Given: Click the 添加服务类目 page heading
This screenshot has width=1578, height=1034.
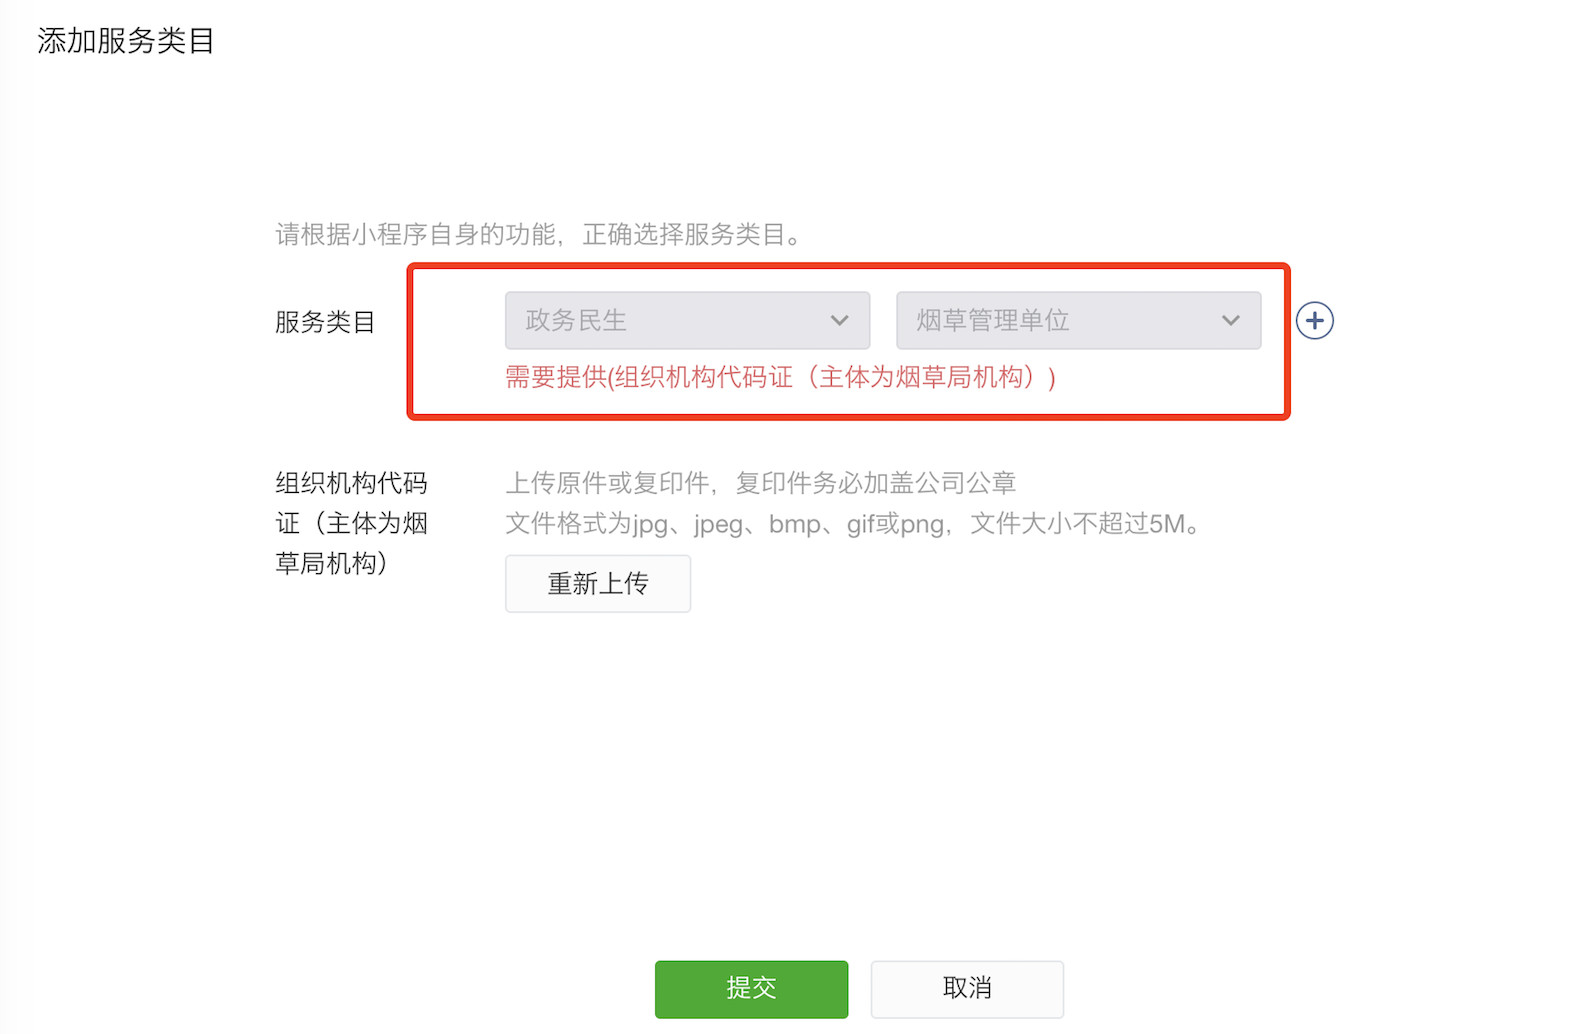Looking at the screenshot, I should (x=126, y=41).
